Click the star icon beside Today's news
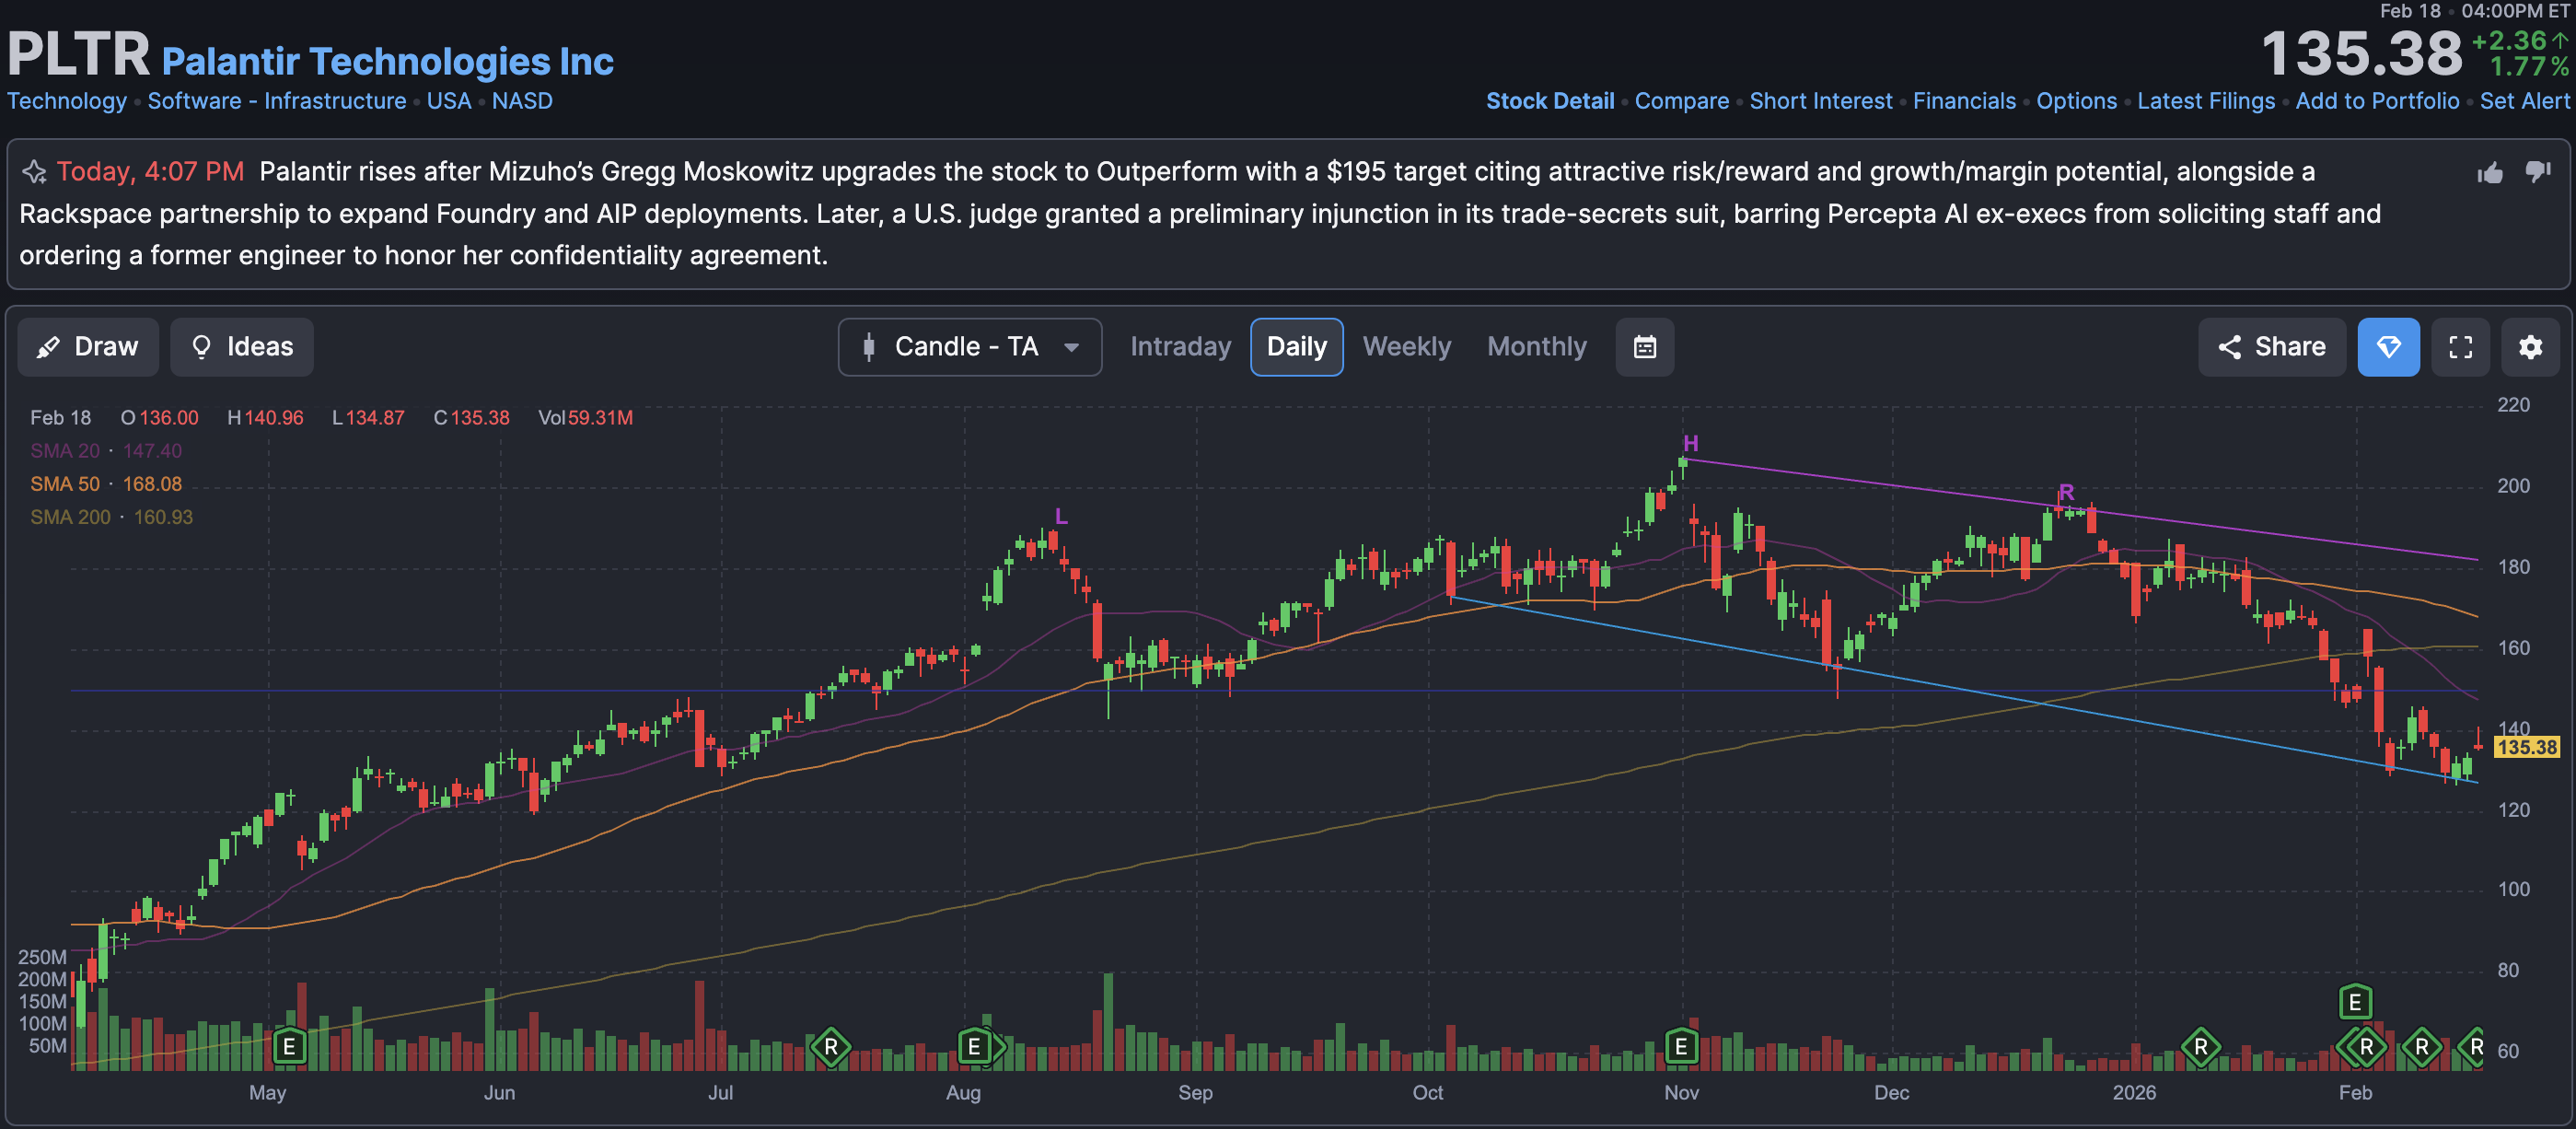This screenshot has width=2576, height=1129. [34, 172]
